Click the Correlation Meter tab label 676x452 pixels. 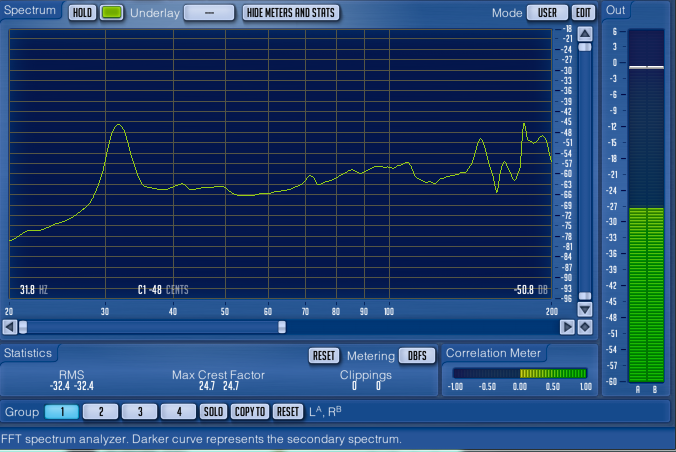point(493,353)
